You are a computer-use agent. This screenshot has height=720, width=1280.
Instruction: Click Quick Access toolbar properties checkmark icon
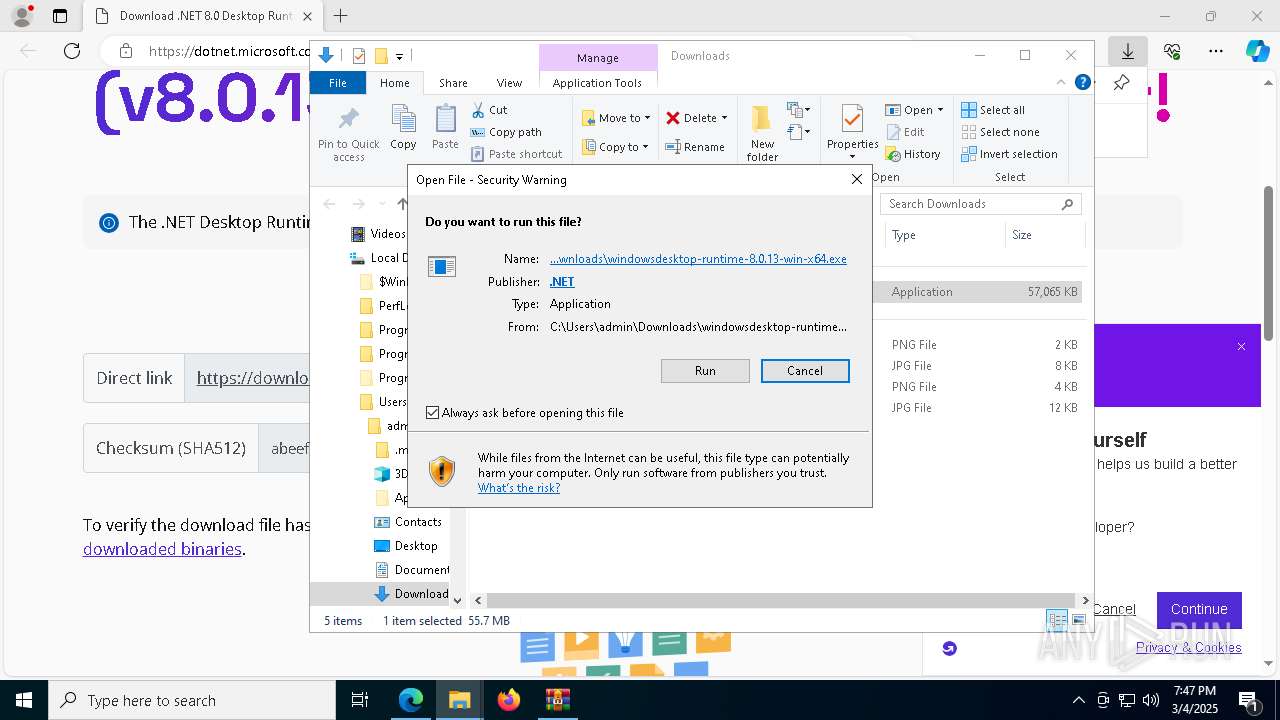(359, 56)
